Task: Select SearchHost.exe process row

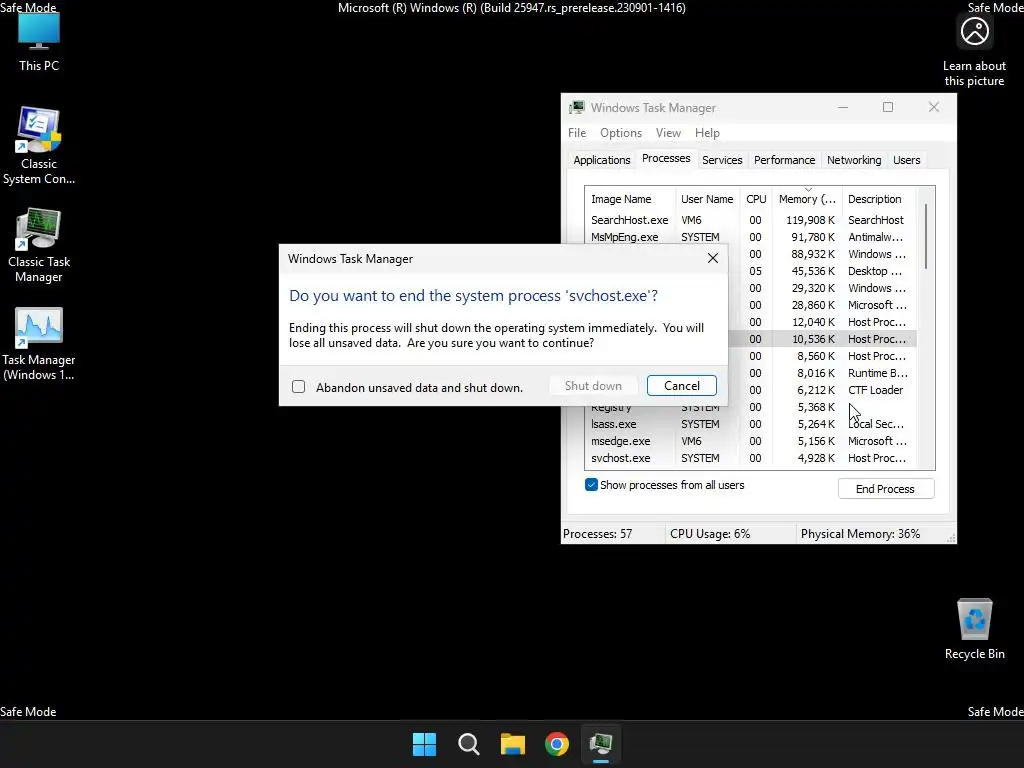Action: coord(751,220)
